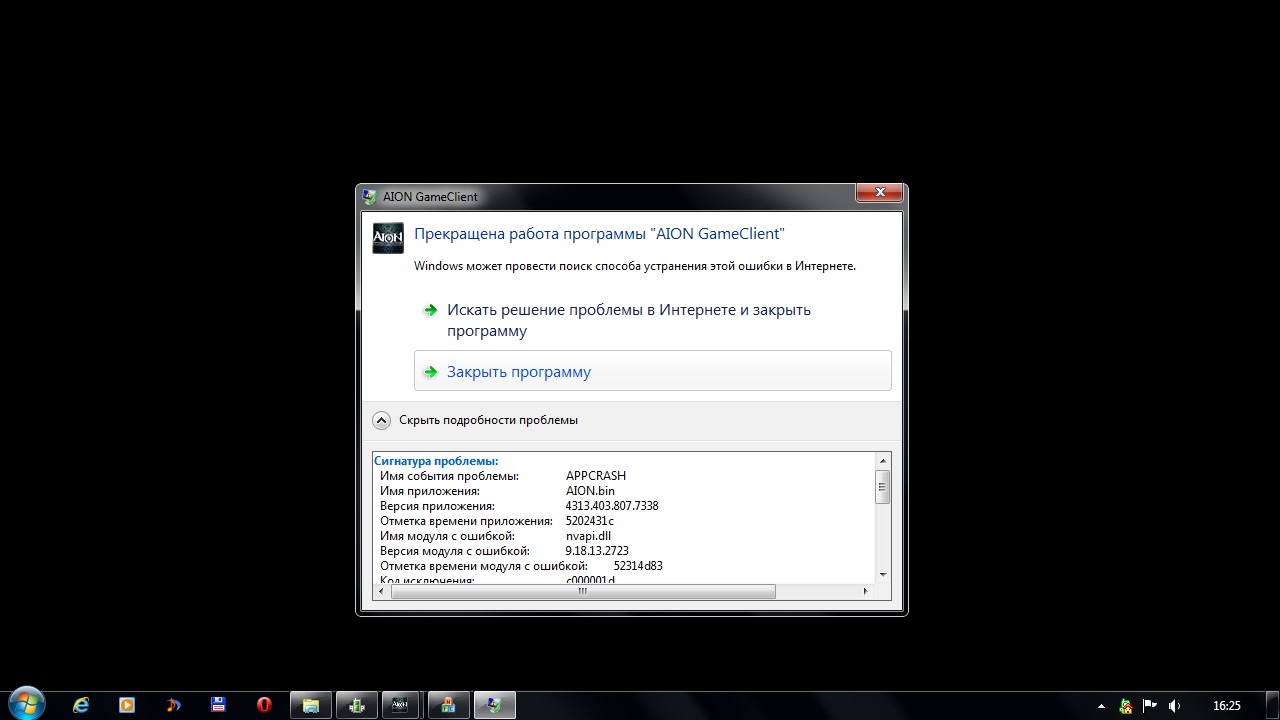Open the Windows Start menu orb
Viewport: 1280px width, 720px height.
(25, 703)
